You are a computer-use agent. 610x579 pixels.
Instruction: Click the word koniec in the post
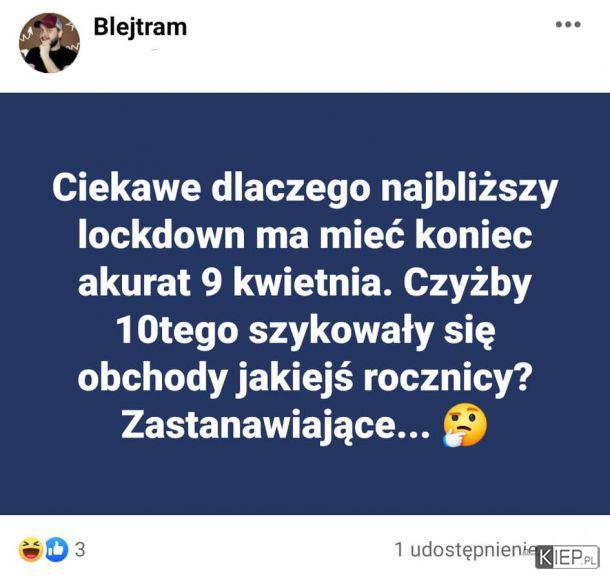click(473, 236)
